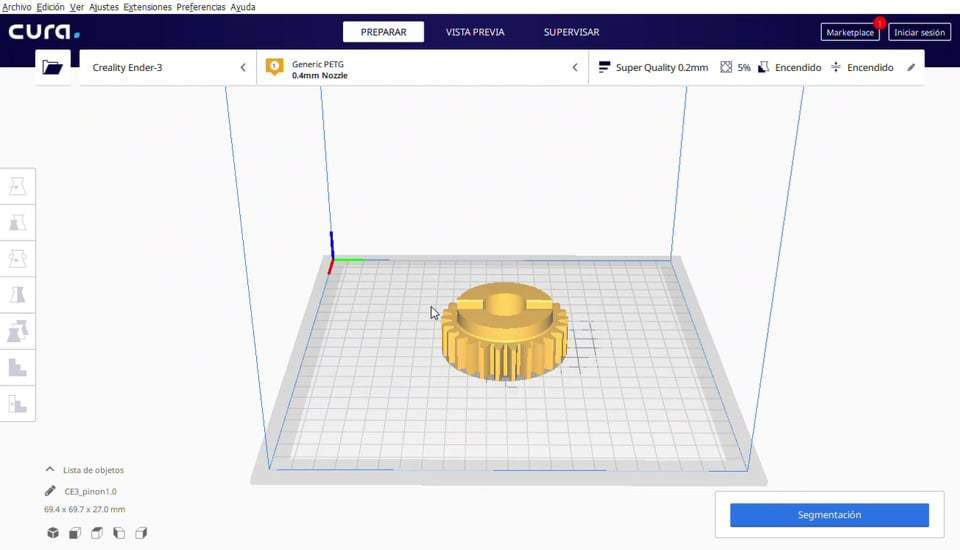Open the Ajustes menu

(x=103, y=7)
